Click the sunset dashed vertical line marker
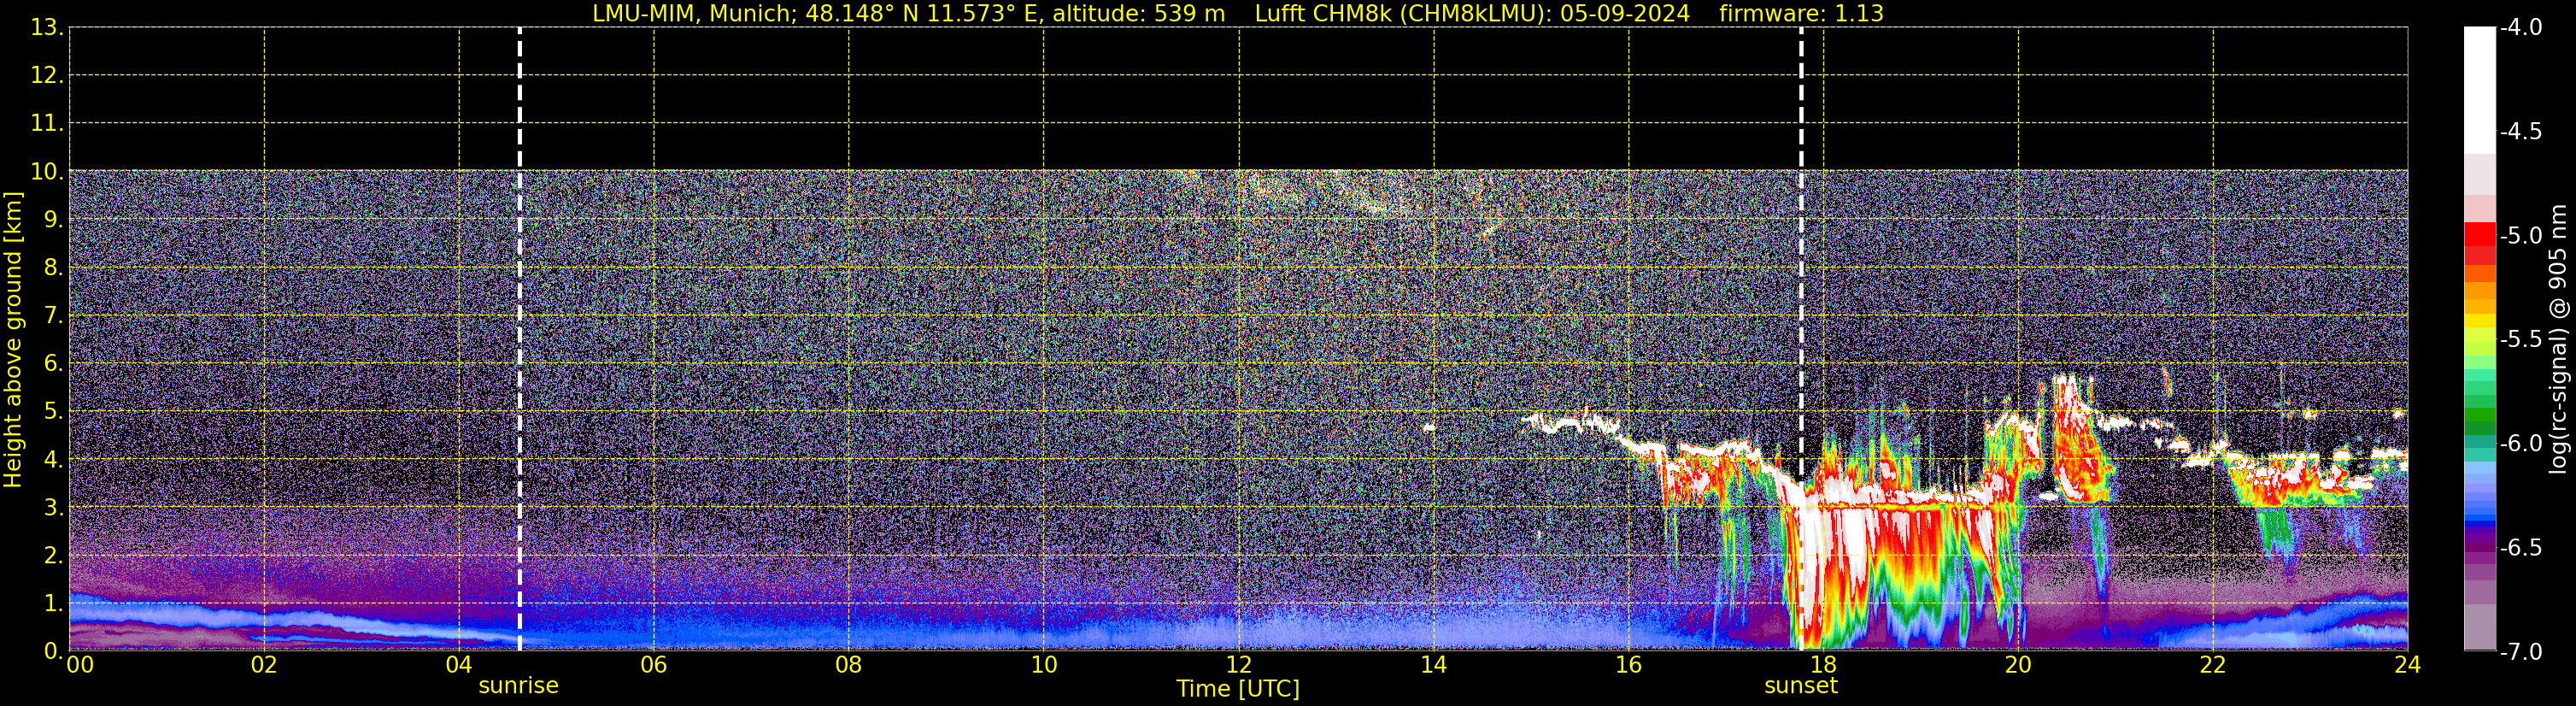Viewport: 2576px width, 706px height. [1801, 339]
